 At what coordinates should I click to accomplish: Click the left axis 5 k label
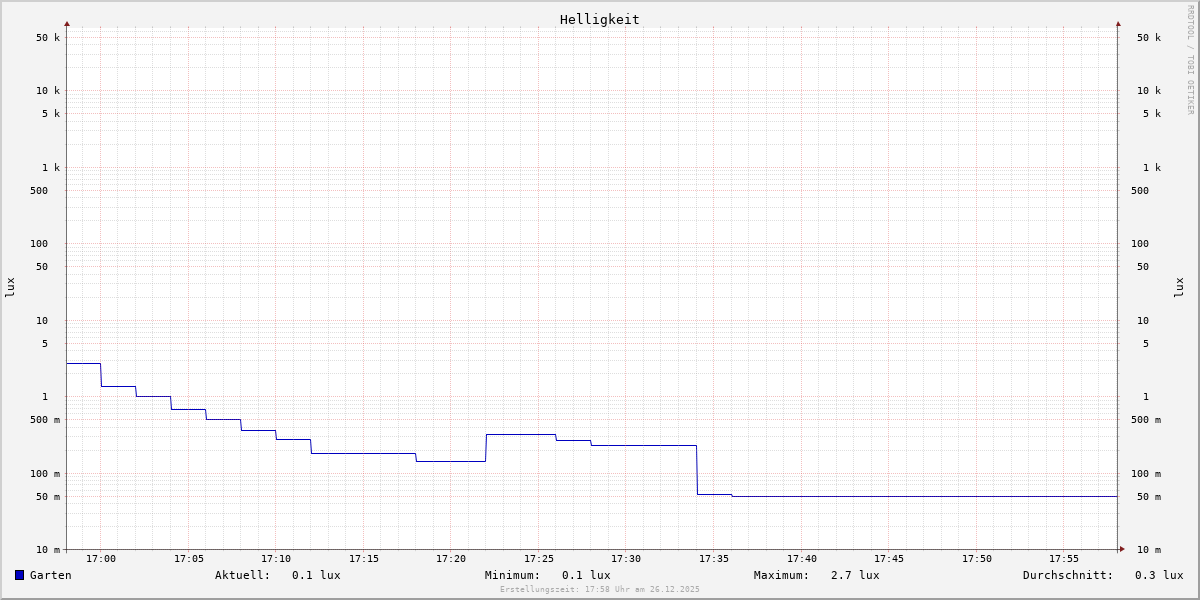(51, 114)
